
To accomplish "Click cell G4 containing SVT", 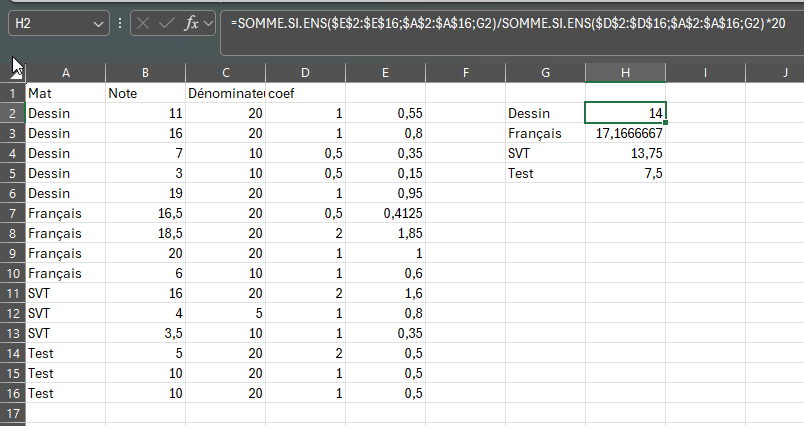I will [x=545, y=153].
